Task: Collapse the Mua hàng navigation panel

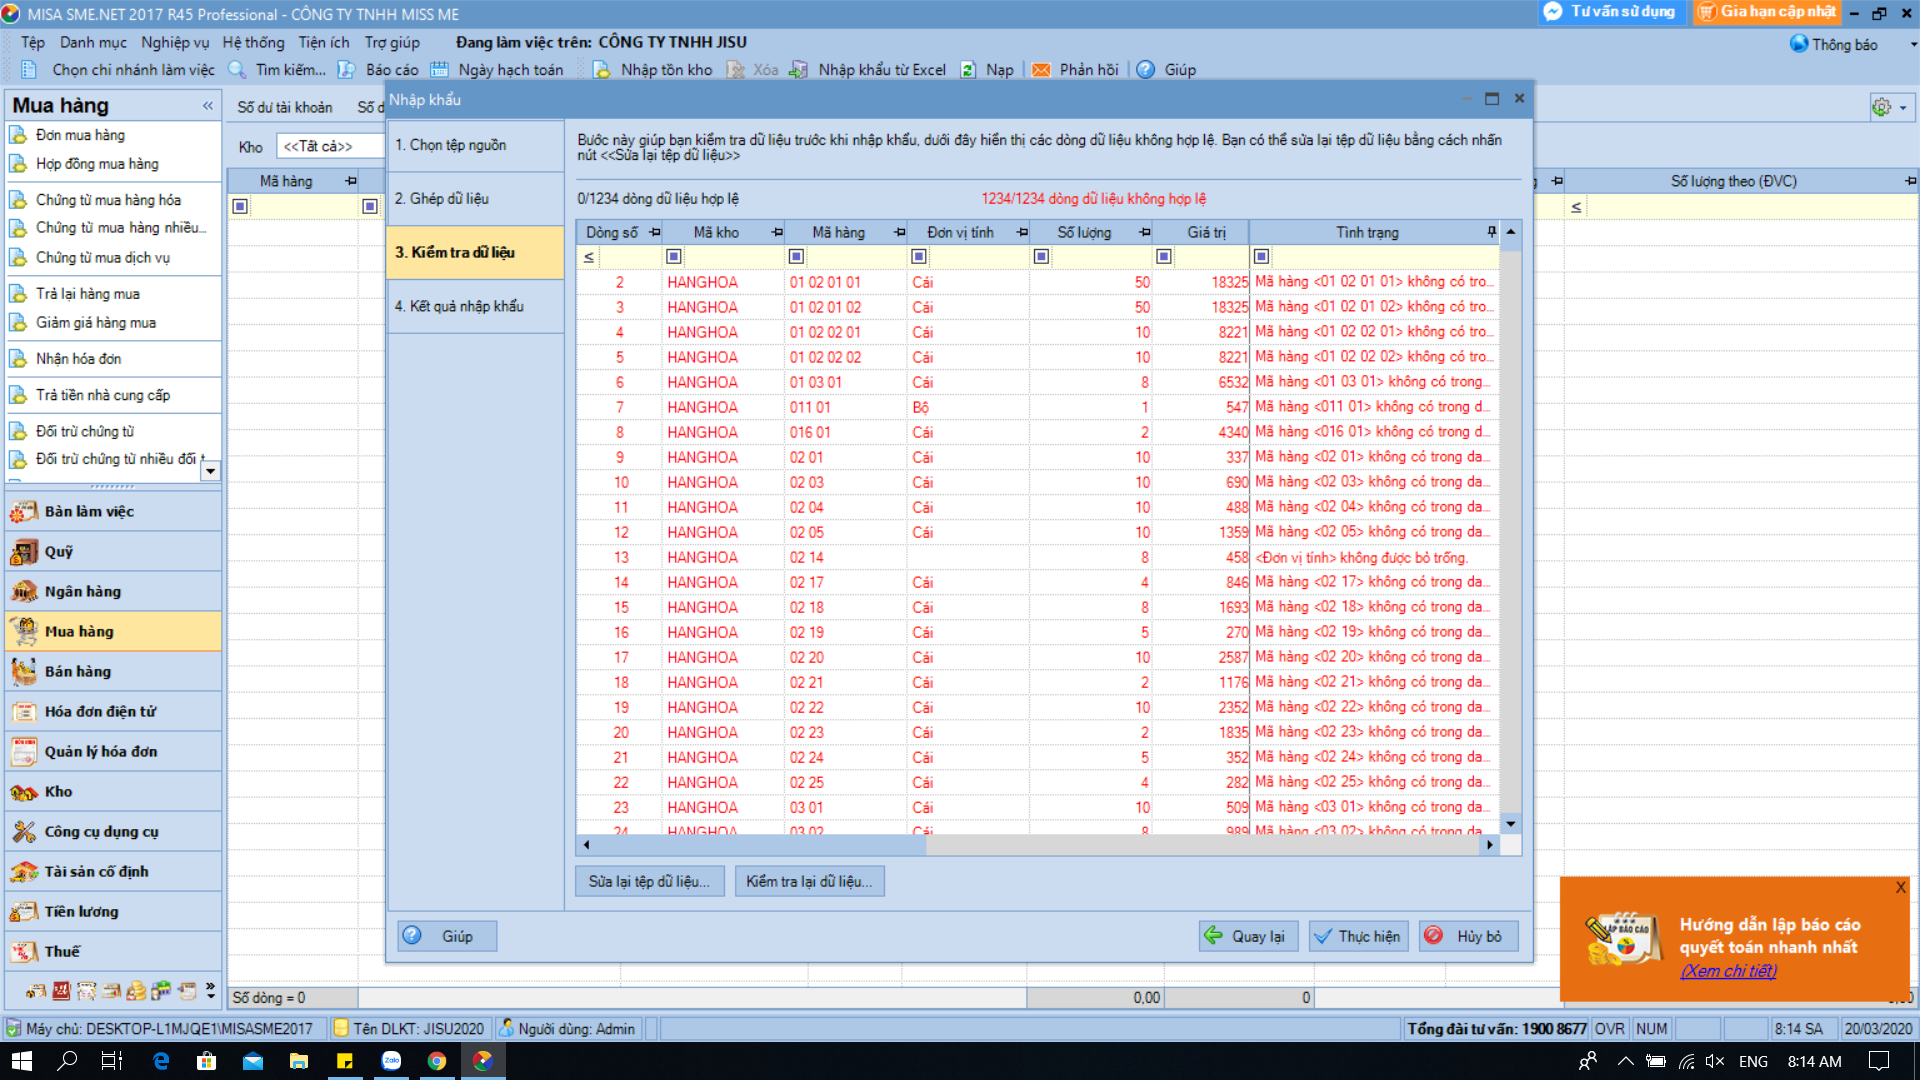Action: (x=207, y=106)
